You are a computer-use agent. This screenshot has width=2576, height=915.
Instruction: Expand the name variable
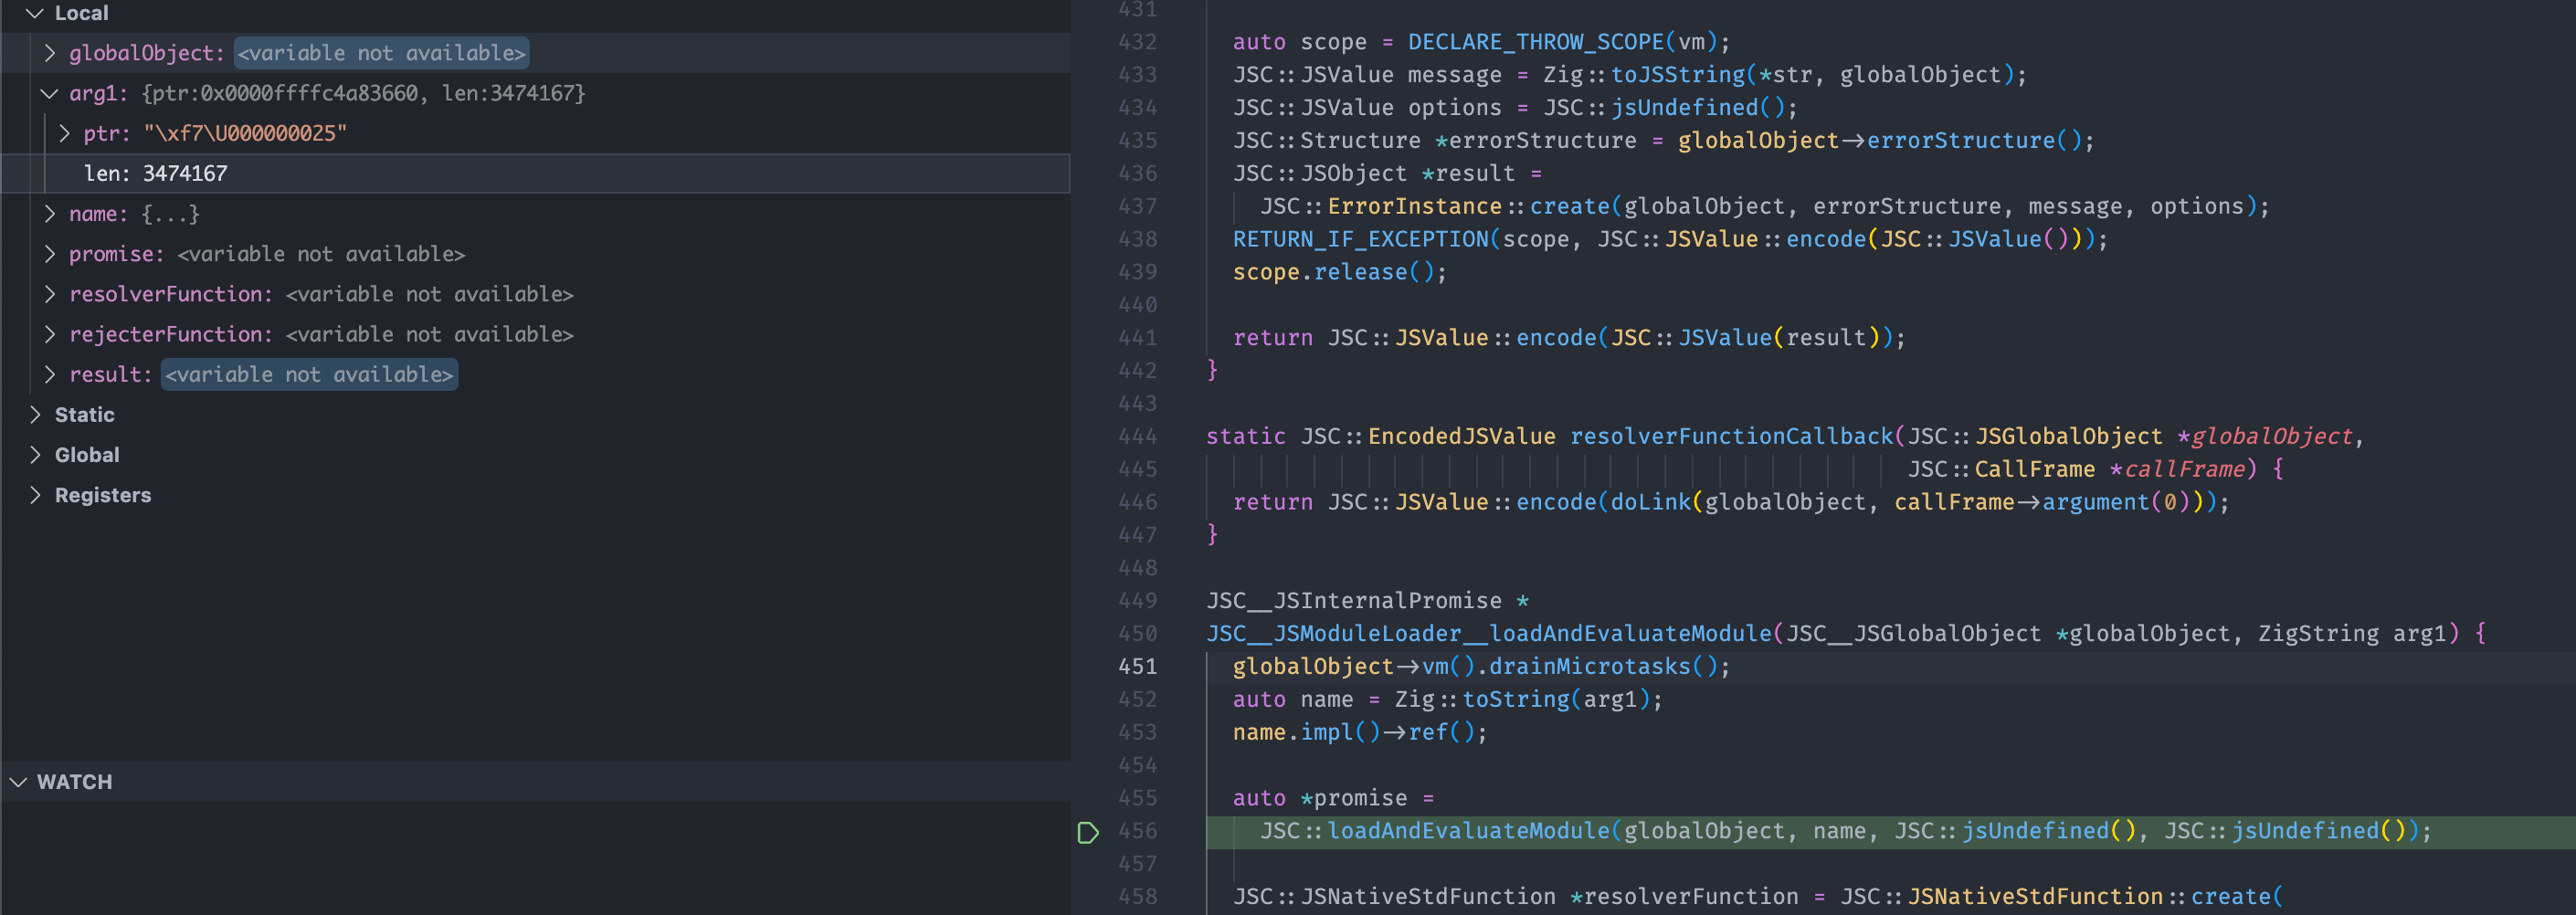coord(49,213)
